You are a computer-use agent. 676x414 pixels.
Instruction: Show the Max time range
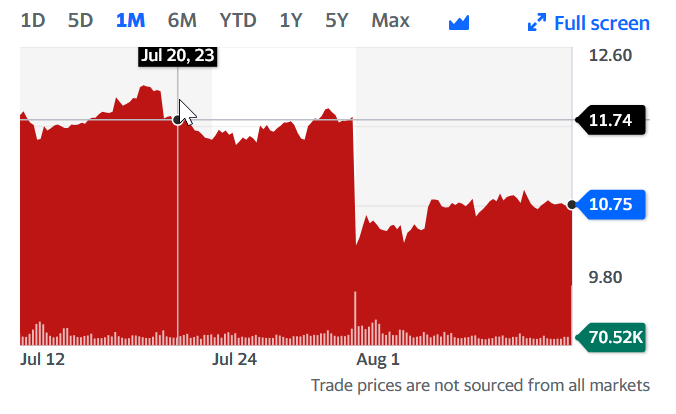coord(390,20)
